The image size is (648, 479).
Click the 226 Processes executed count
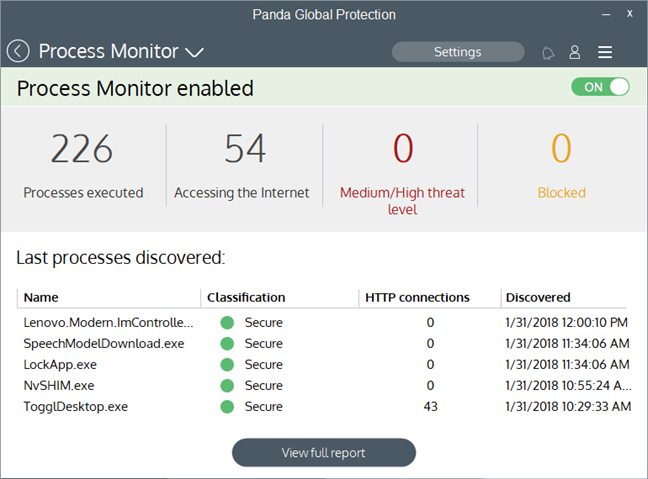coord(82,149)
